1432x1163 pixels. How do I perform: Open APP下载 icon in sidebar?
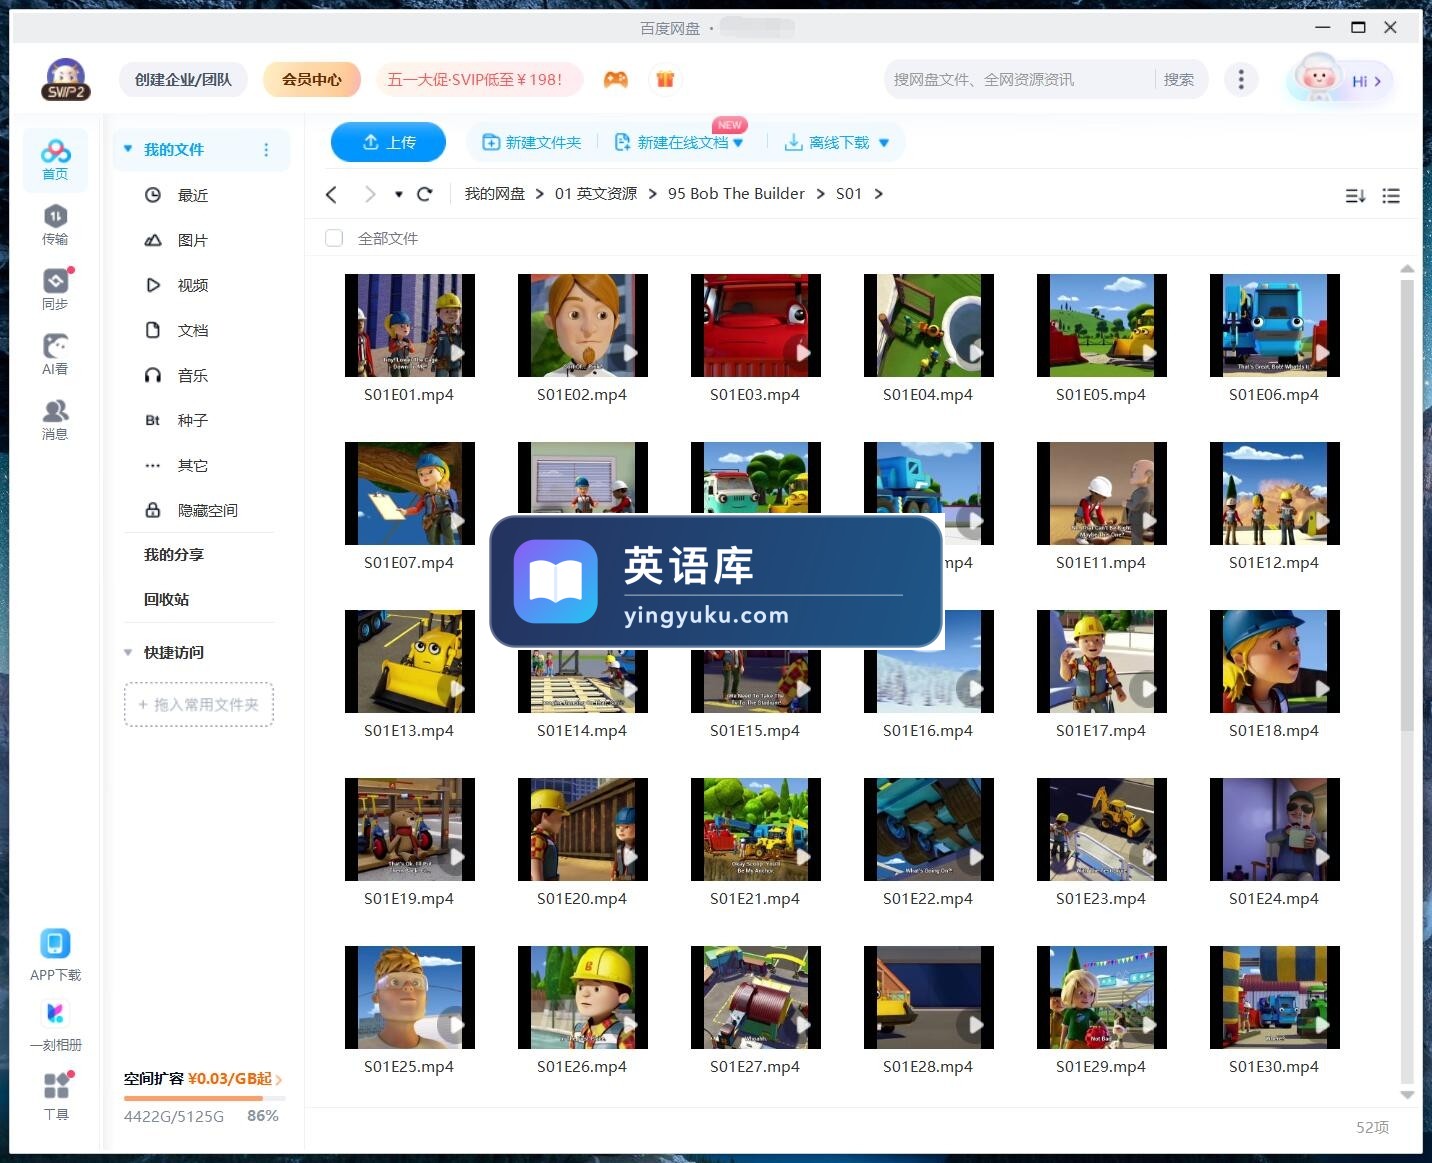55,955
